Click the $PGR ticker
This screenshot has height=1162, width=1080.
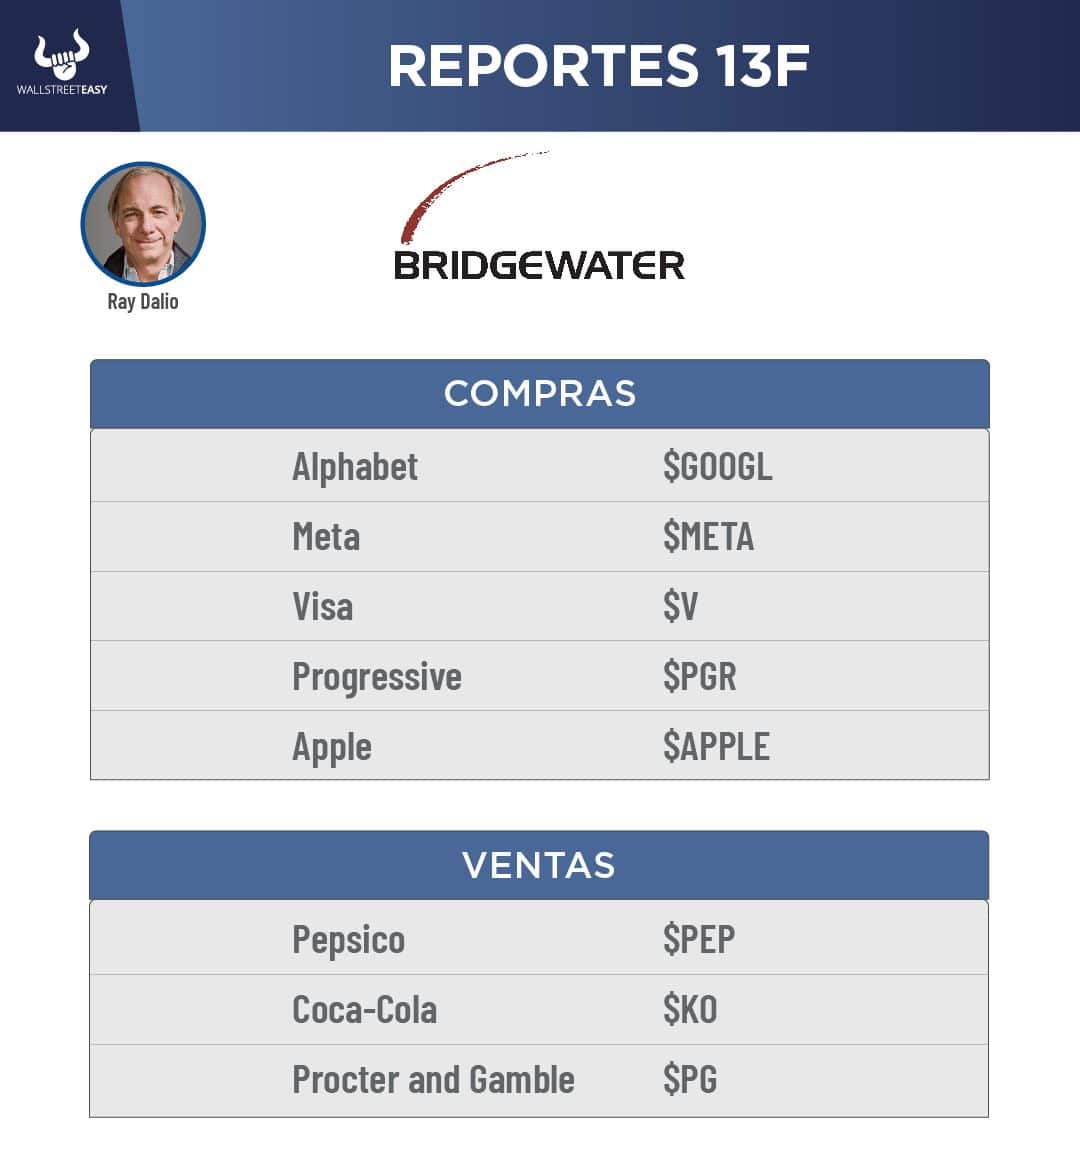point(699,677)
